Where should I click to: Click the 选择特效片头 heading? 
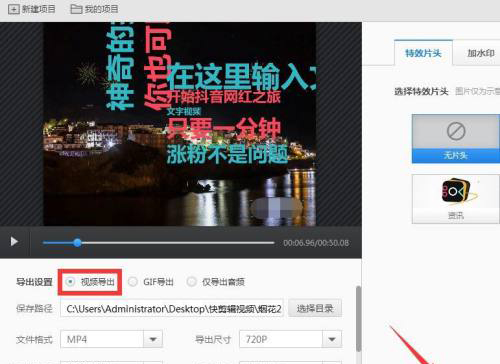(x=421, y=91)
